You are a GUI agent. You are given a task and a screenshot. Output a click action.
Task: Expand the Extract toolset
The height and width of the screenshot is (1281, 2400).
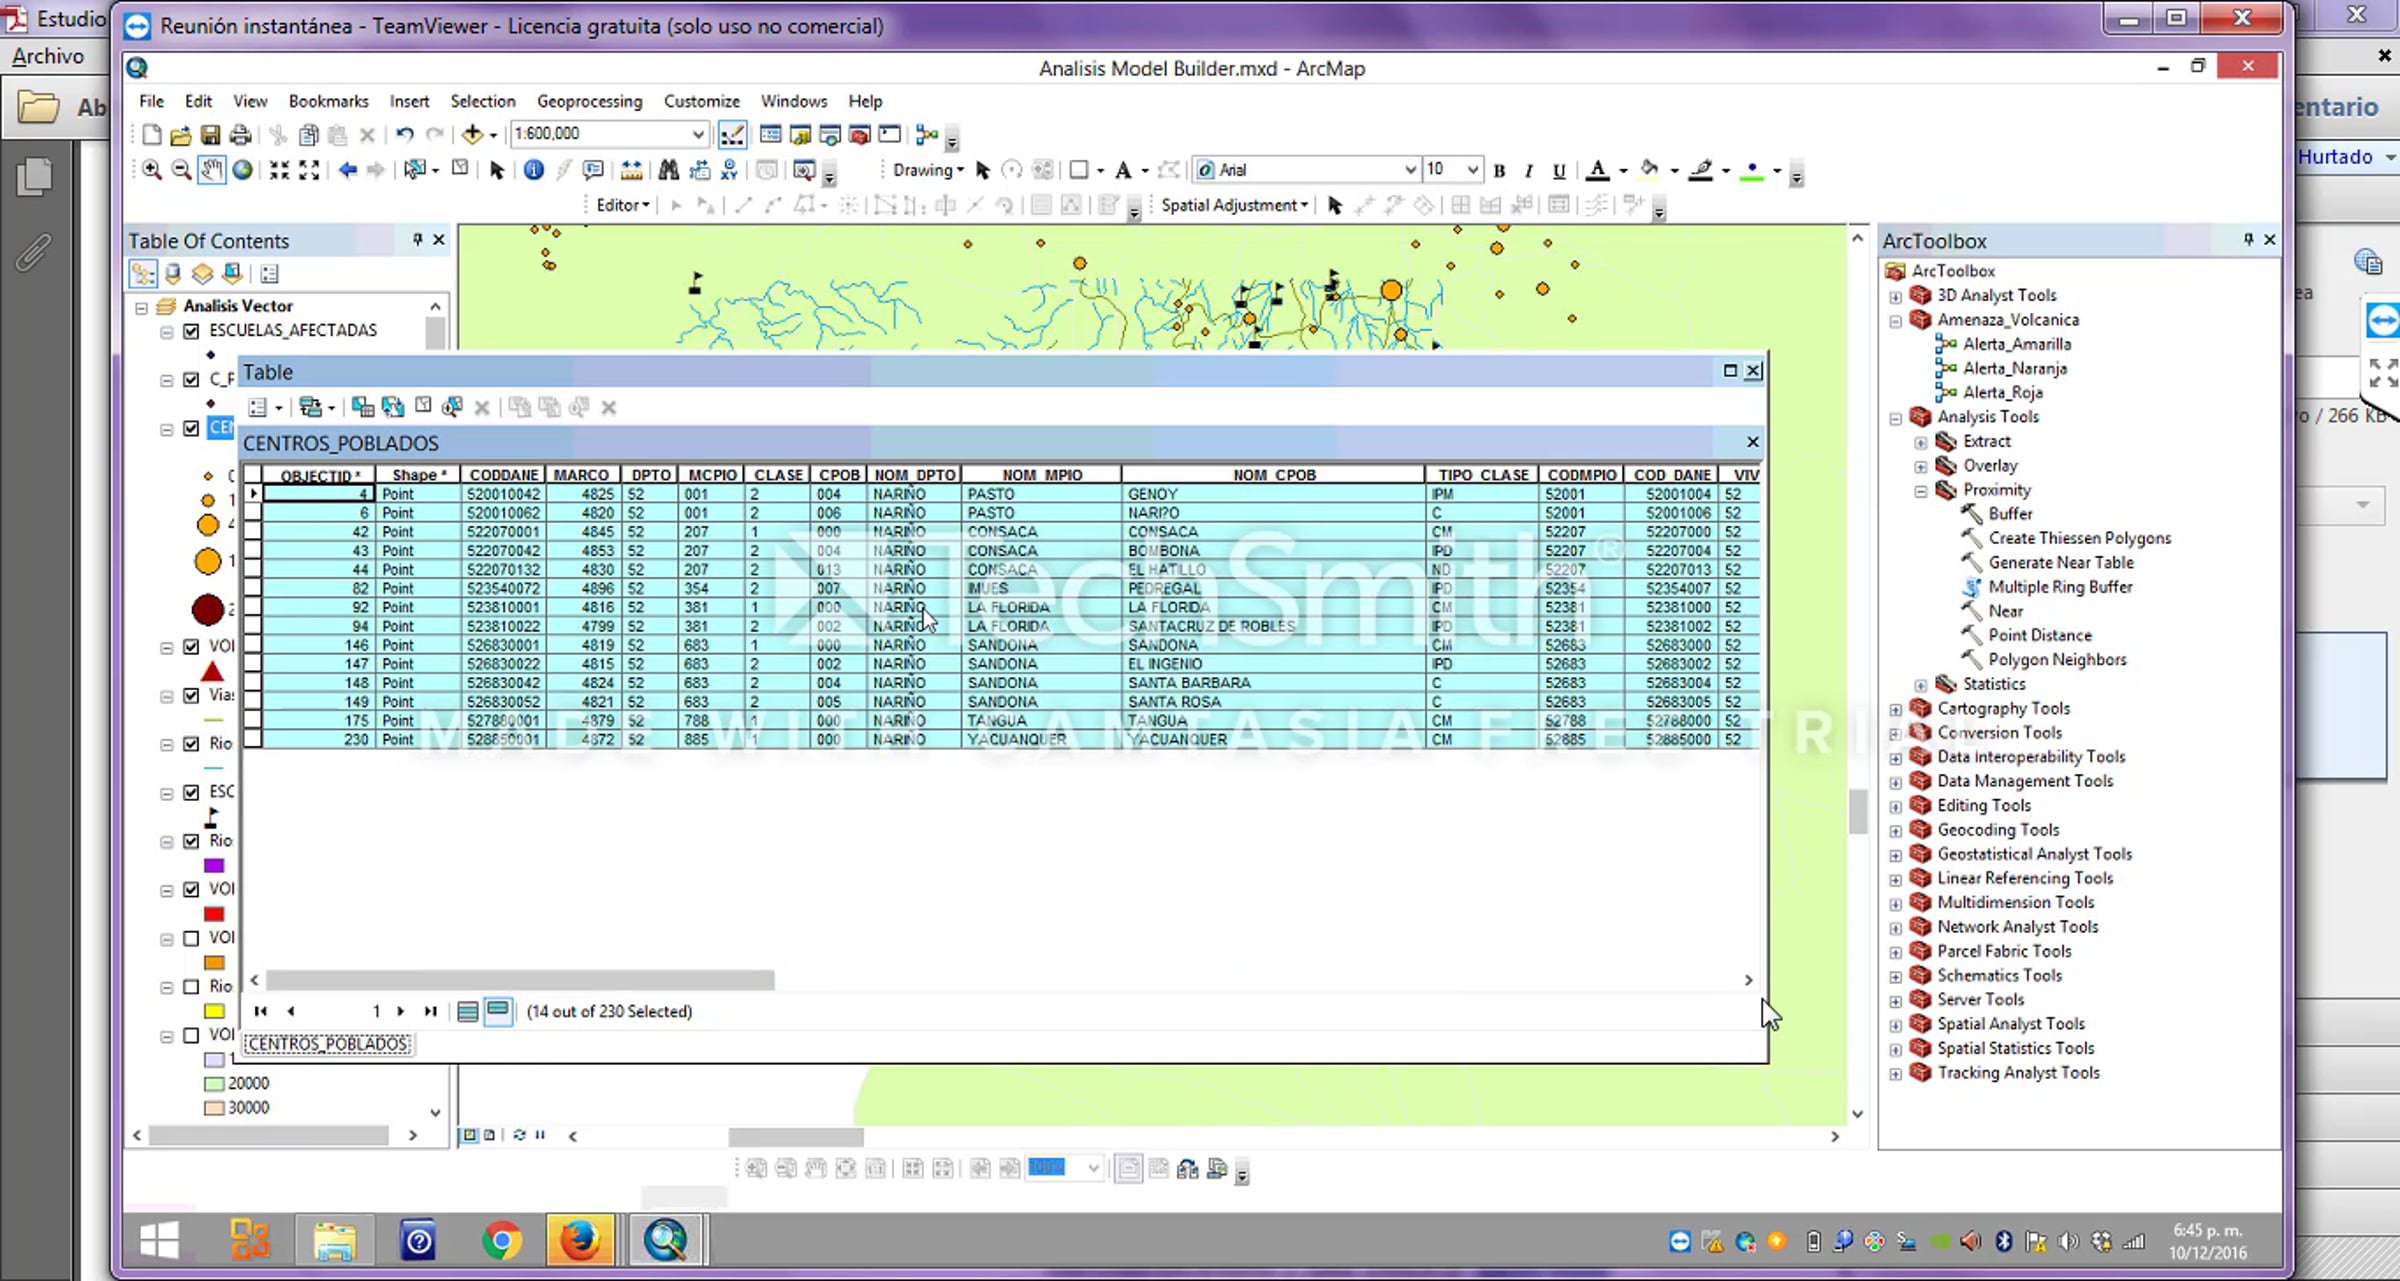point(1921,442)
